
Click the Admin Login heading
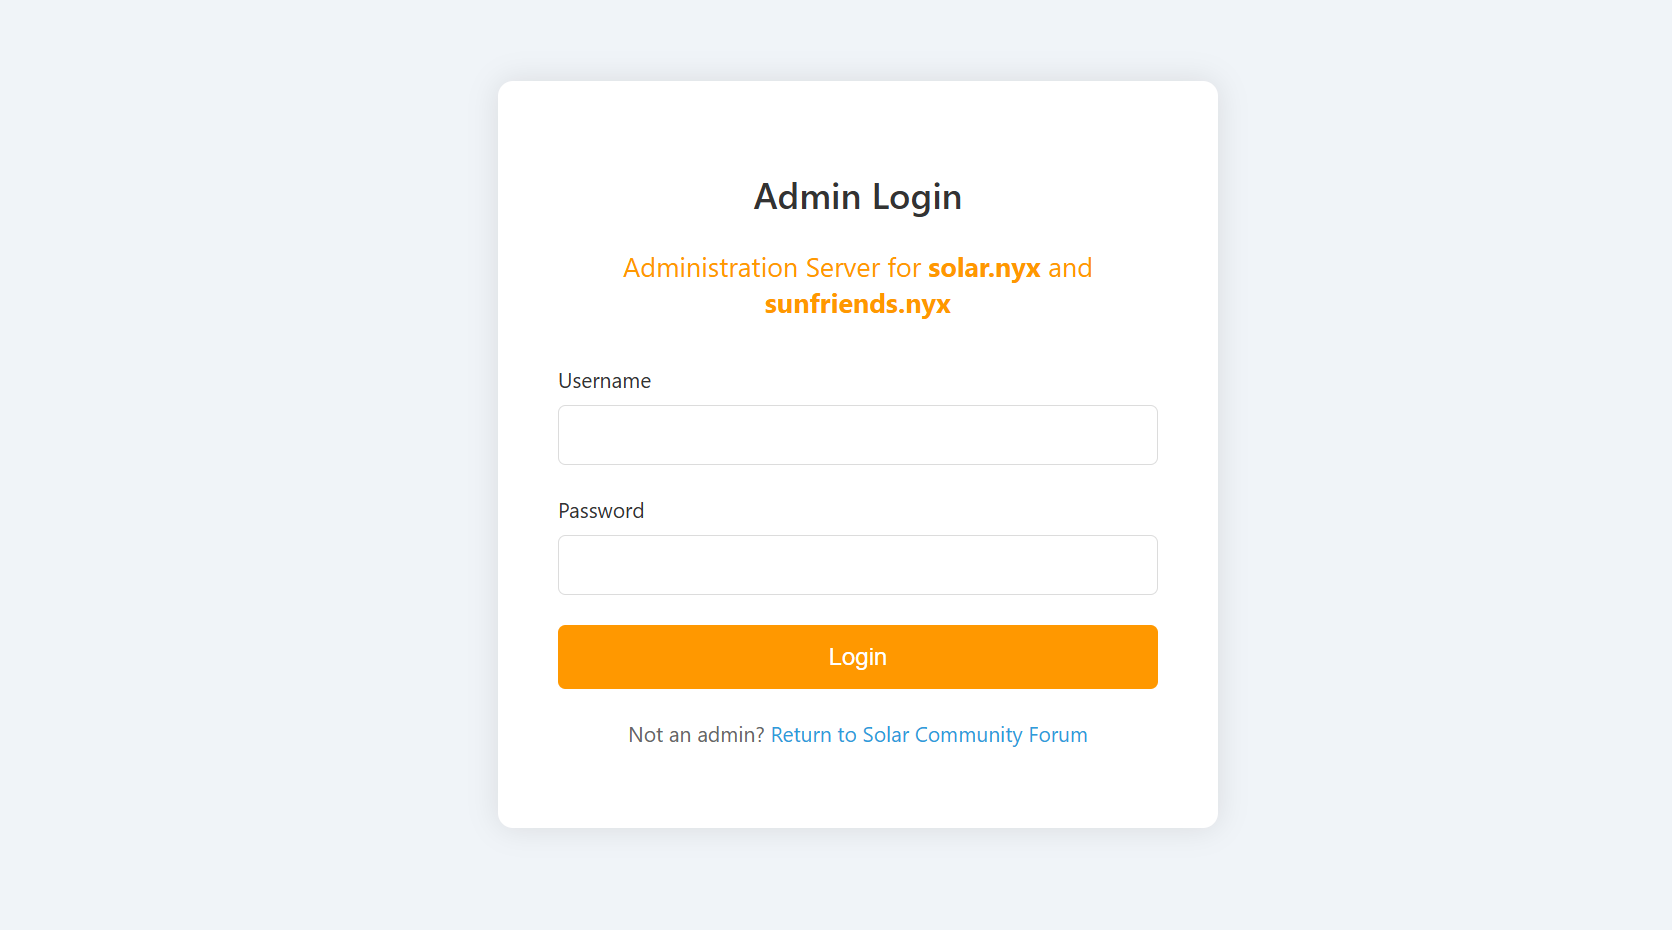(857, 197)
